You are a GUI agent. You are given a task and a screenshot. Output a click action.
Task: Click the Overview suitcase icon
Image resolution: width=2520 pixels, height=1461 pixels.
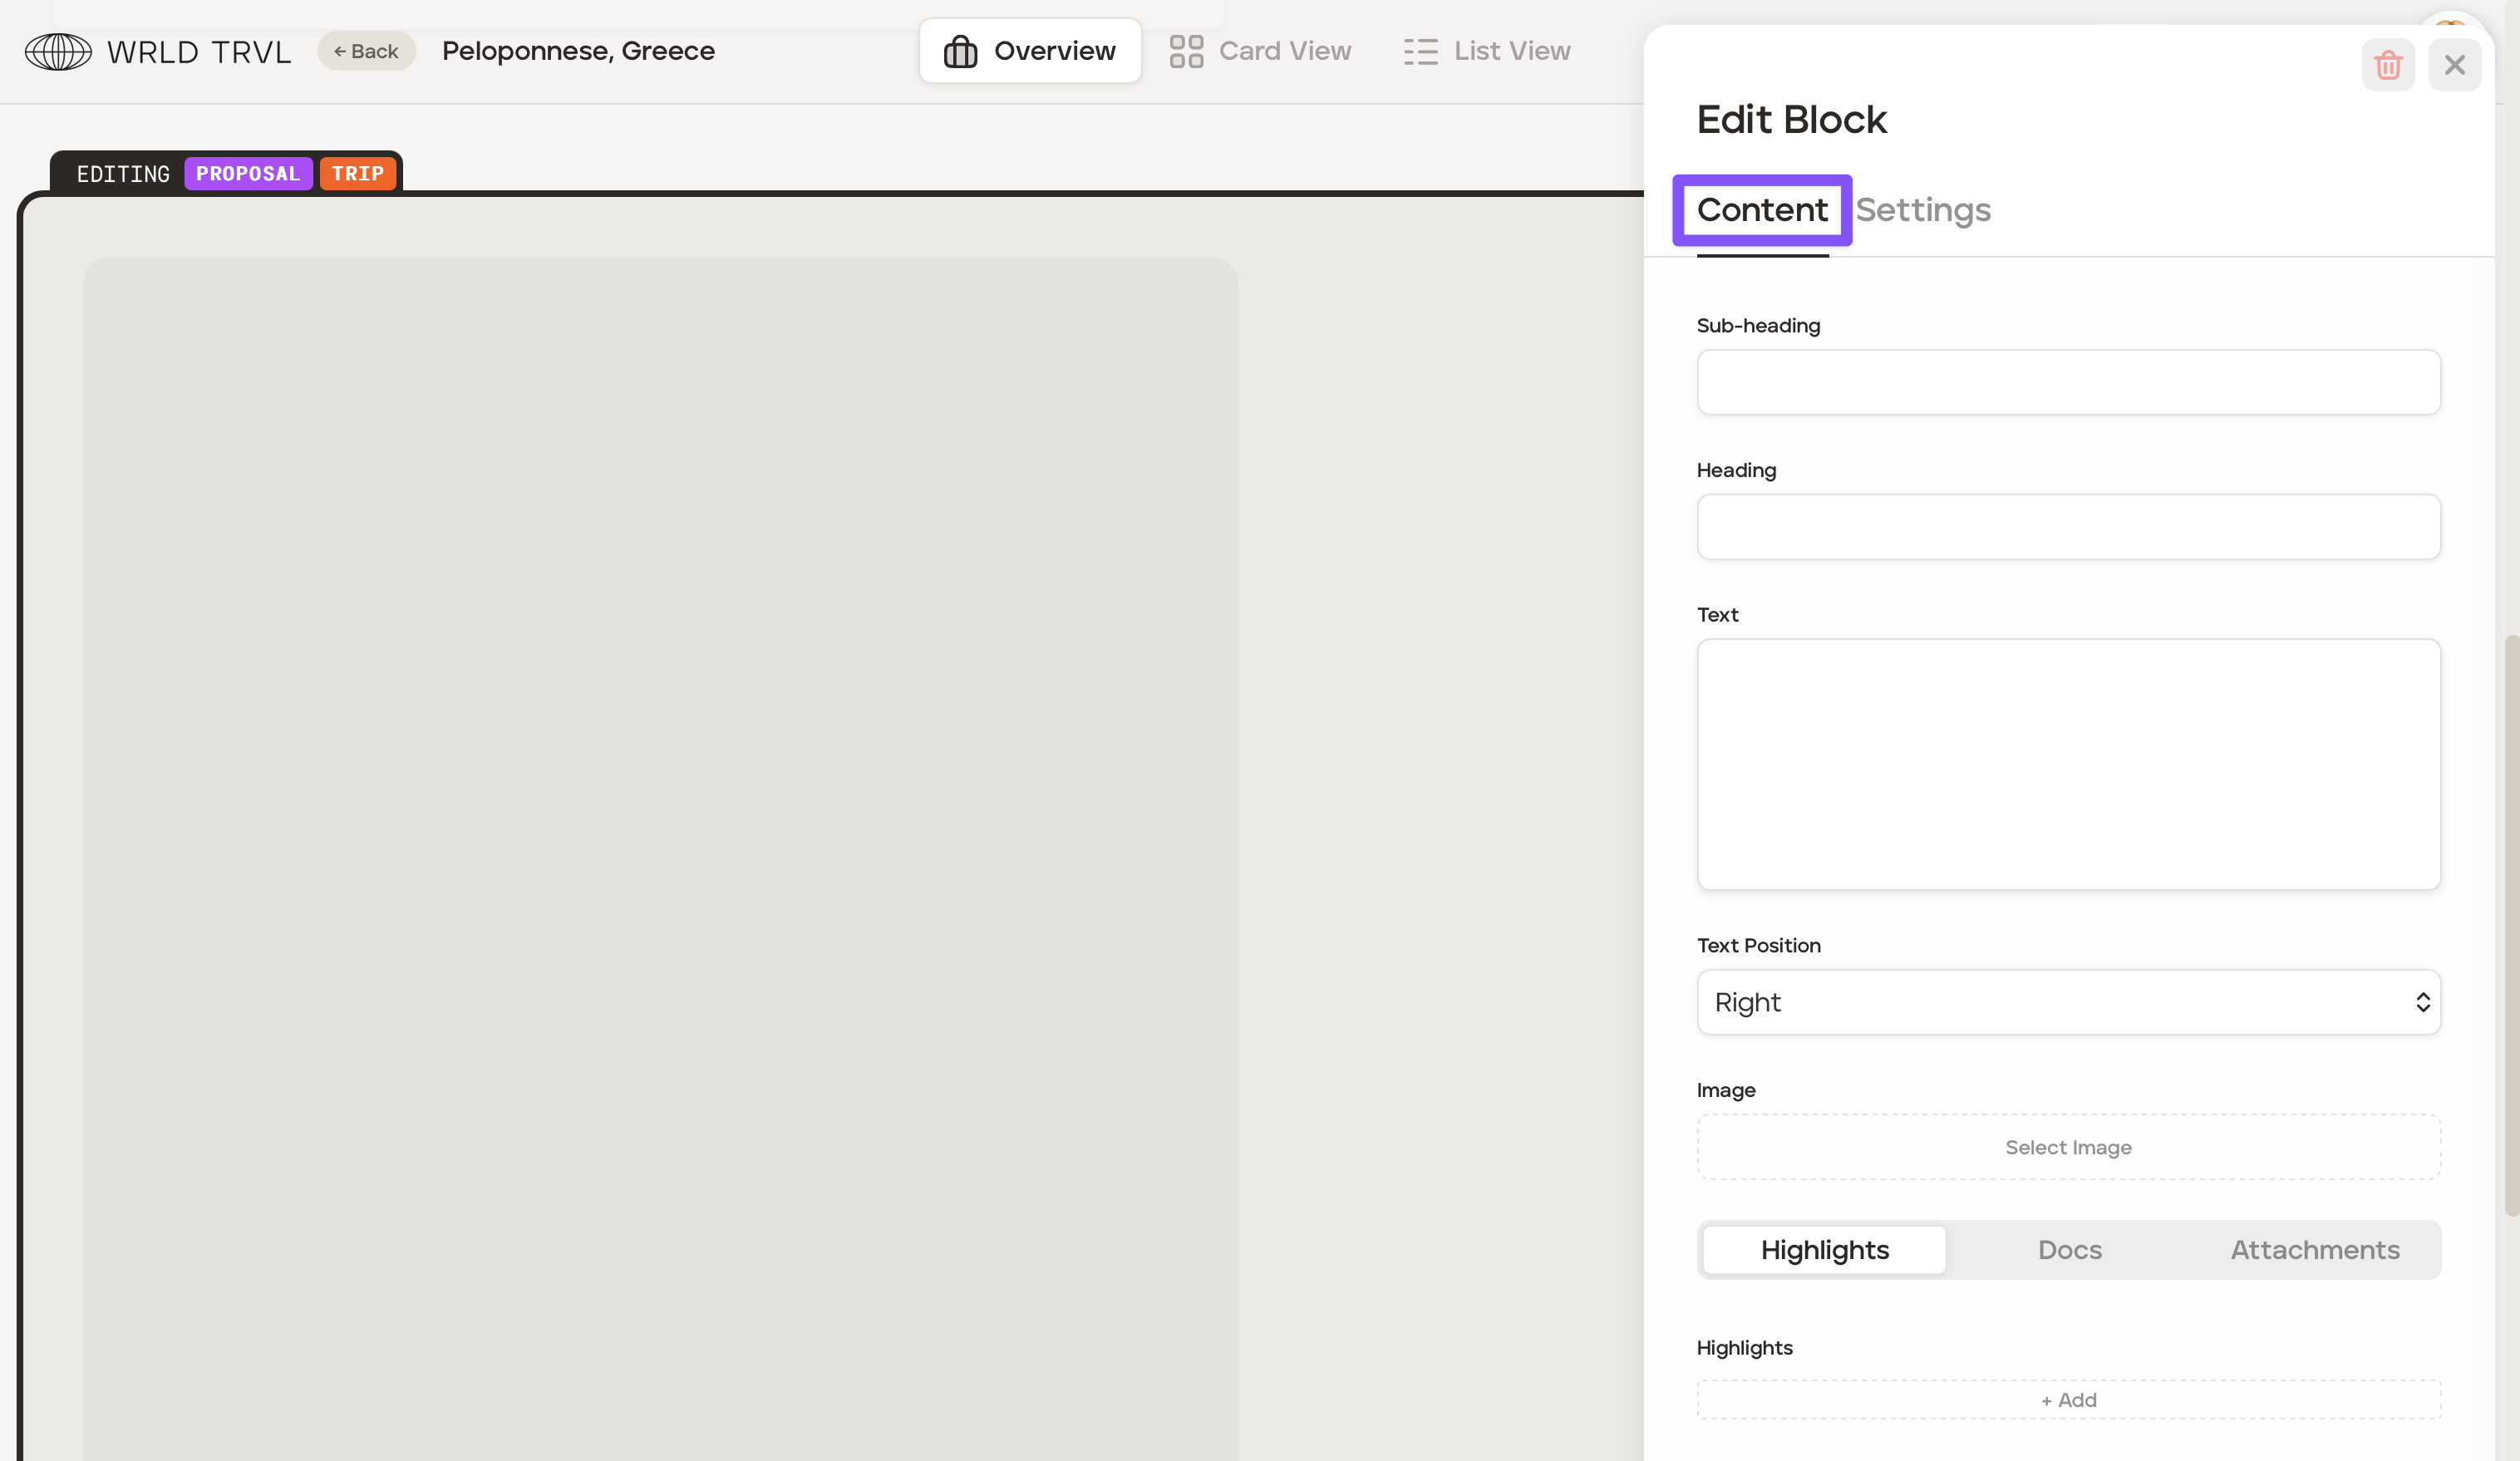[x=960, y=51]
